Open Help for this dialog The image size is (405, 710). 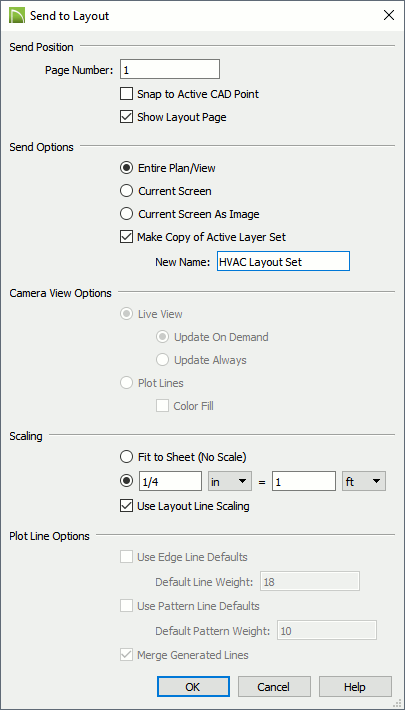pos(355,686)
